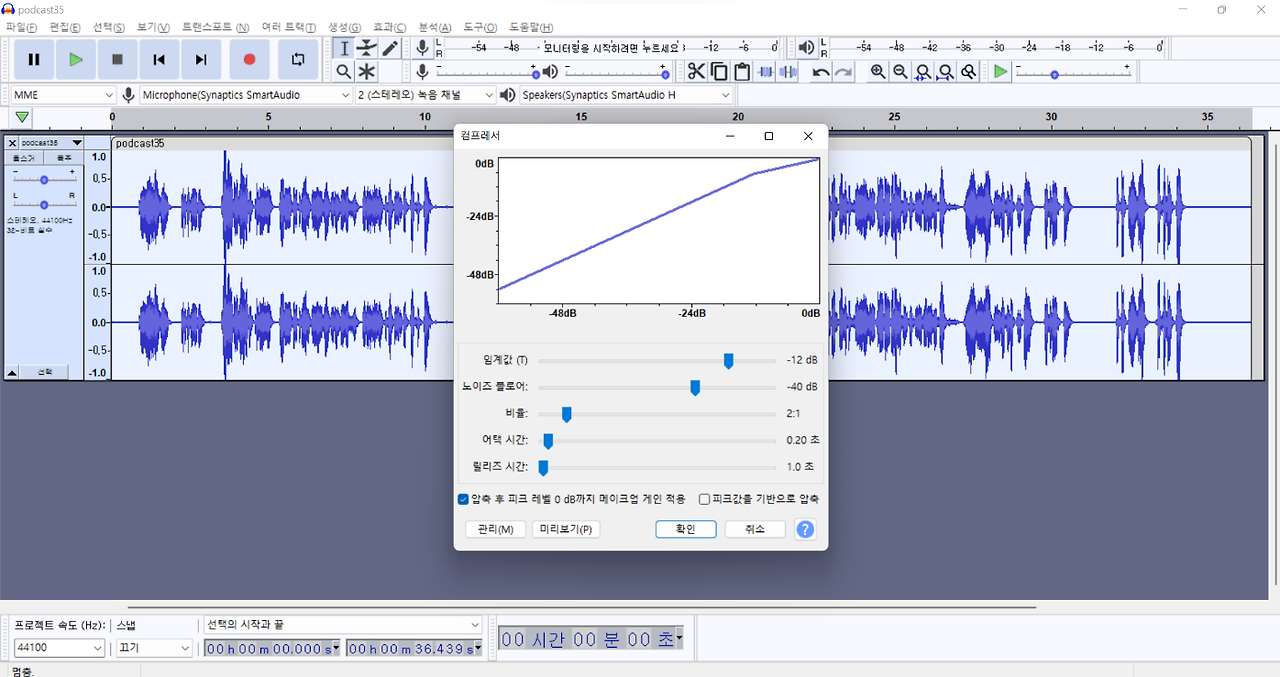Redo with the grayed redo arrow
The width and height of the screenshot is (1280, 677).
tap(843, 71)
